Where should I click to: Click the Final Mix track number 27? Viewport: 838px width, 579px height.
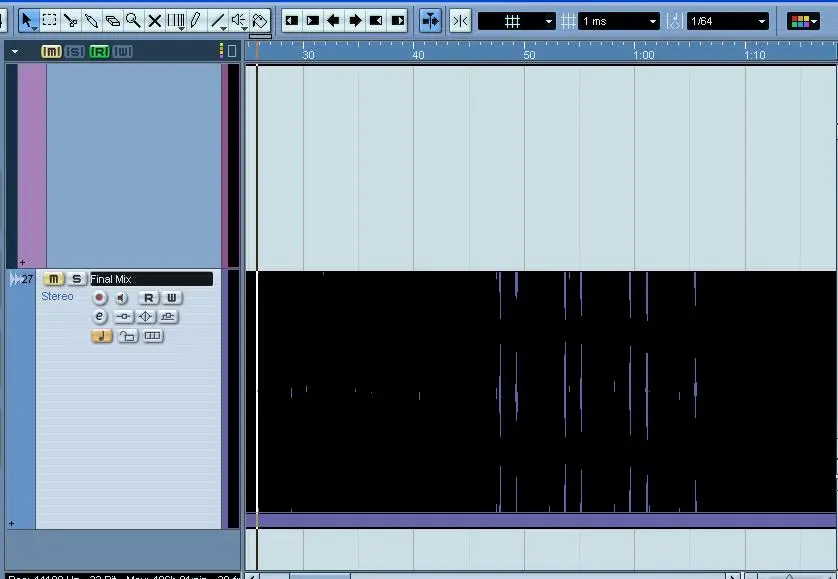pyautogui.click(x=27, y=279)
